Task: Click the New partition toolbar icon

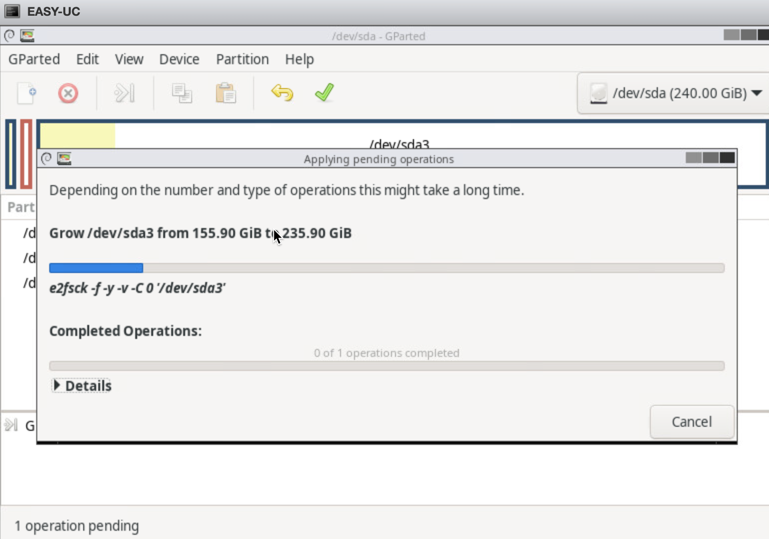Action: click(x=27, y=93)
